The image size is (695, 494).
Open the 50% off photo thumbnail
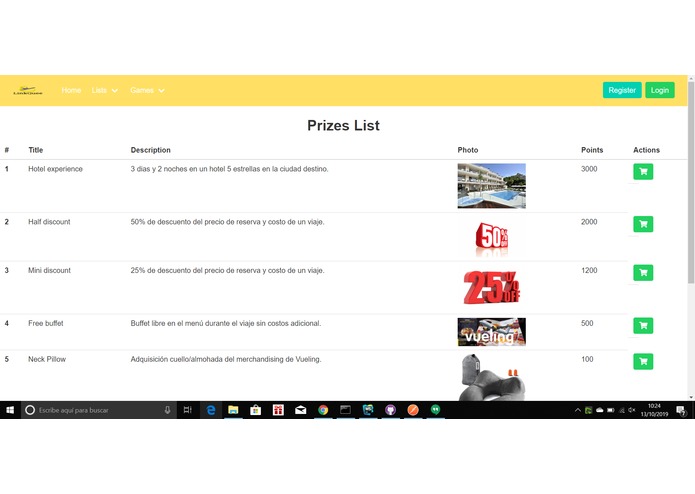tap(492, 238)
